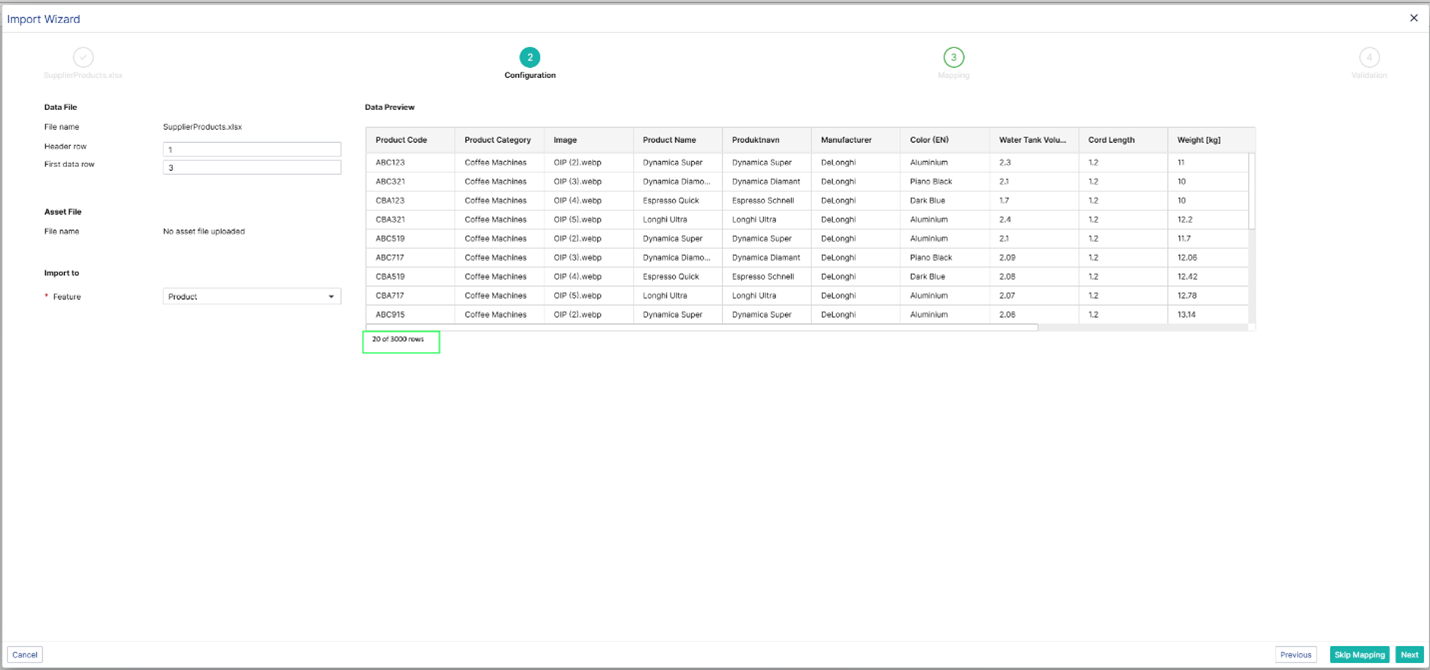The height and width of the screenshot is (670, 1430).
Task: Click Dark Blue color in CBA123 row
Action: 944,201
